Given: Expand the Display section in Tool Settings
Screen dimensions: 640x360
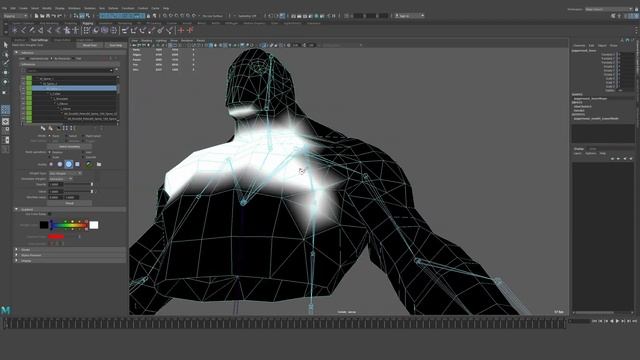Looking at the screenshot, I should click(x=16, y=260).
